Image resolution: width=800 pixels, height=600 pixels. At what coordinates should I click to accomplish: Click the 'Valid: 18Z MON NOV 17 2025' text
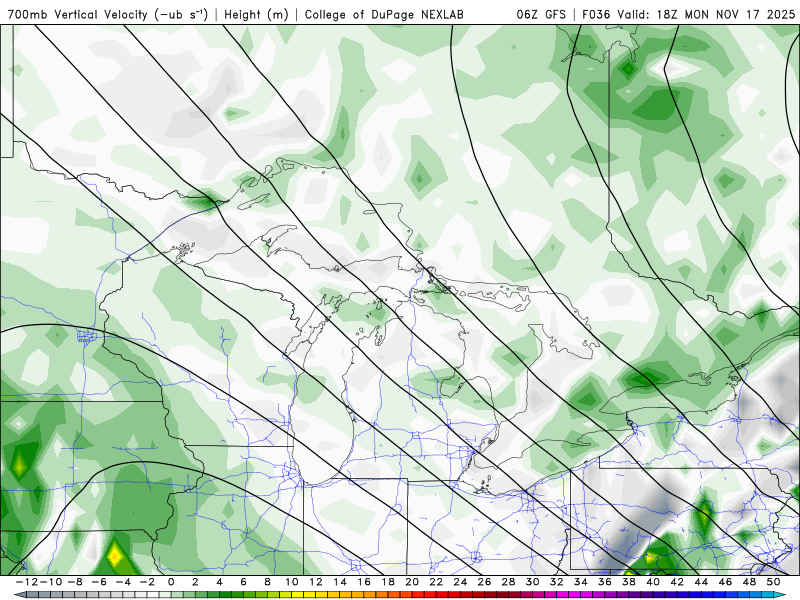706,15
